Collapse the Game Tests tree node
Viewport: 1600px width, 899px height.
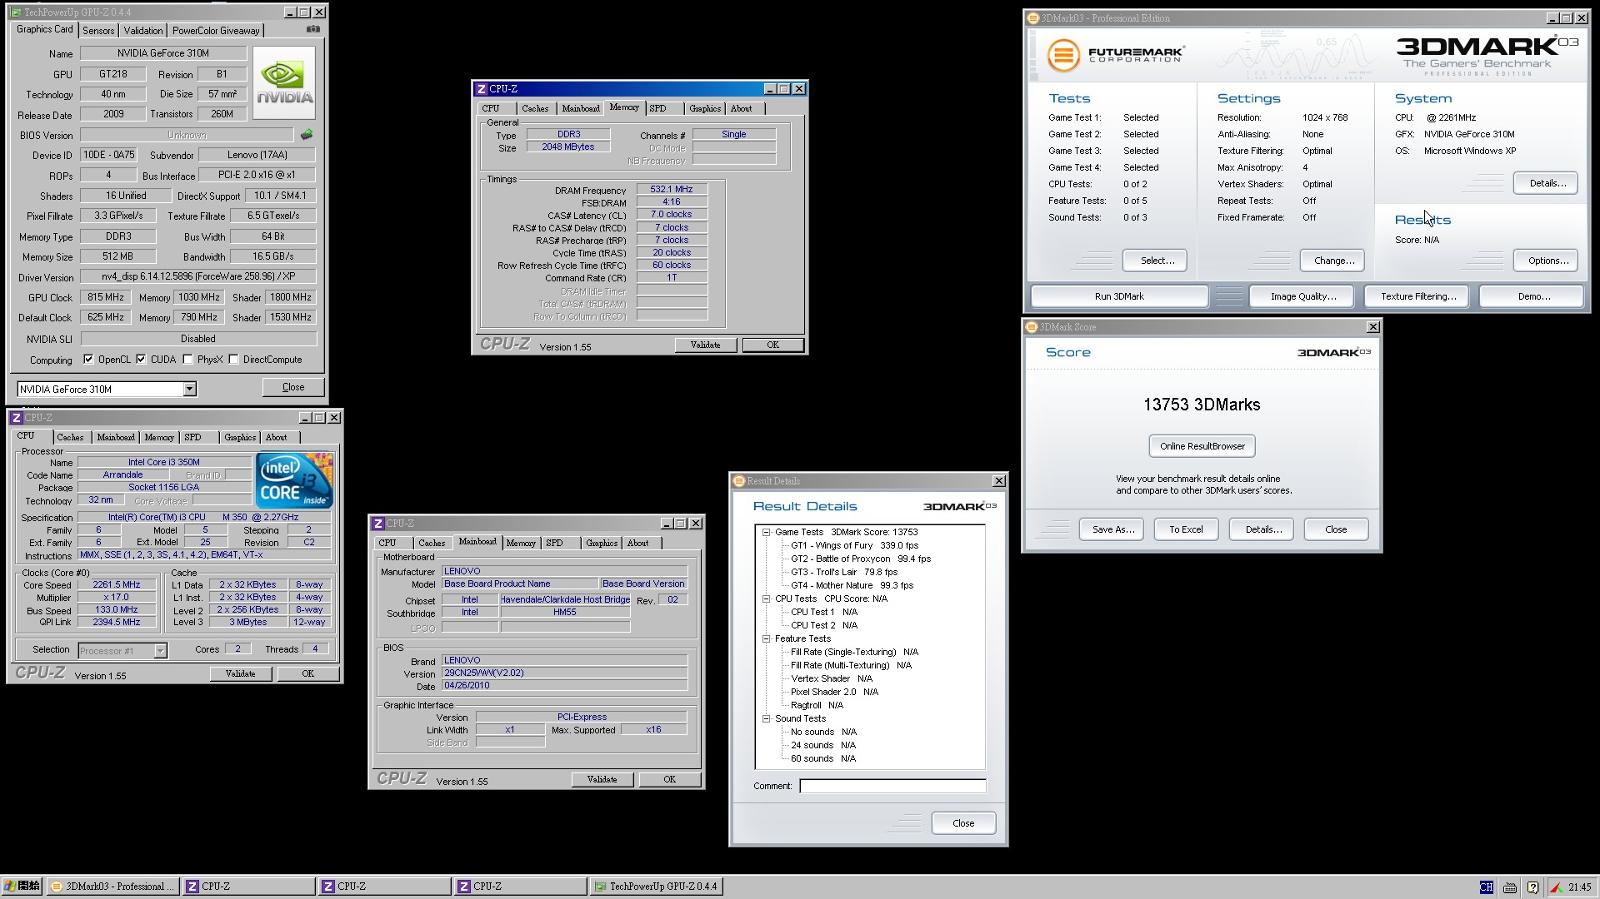(x=766, y=532)
